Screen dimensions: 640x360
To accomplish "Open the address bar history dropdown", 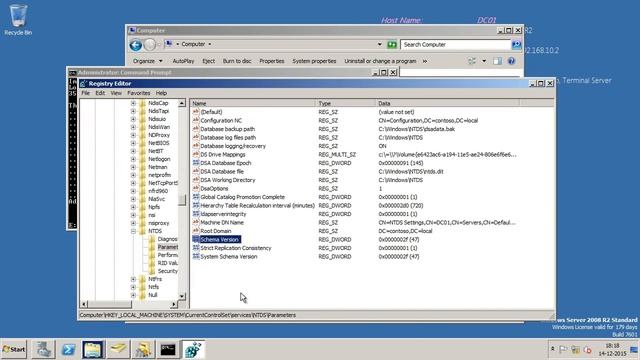I will pyautogui.click(x=380, y=44).
